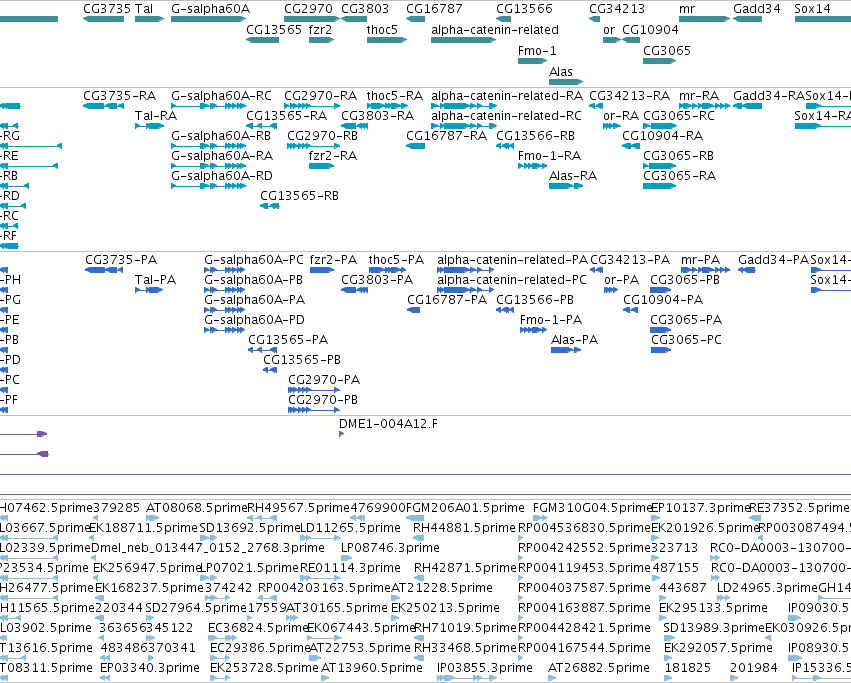
Task: Select the AT26882.5prime EST label
Action: click(x=599, y=667)
